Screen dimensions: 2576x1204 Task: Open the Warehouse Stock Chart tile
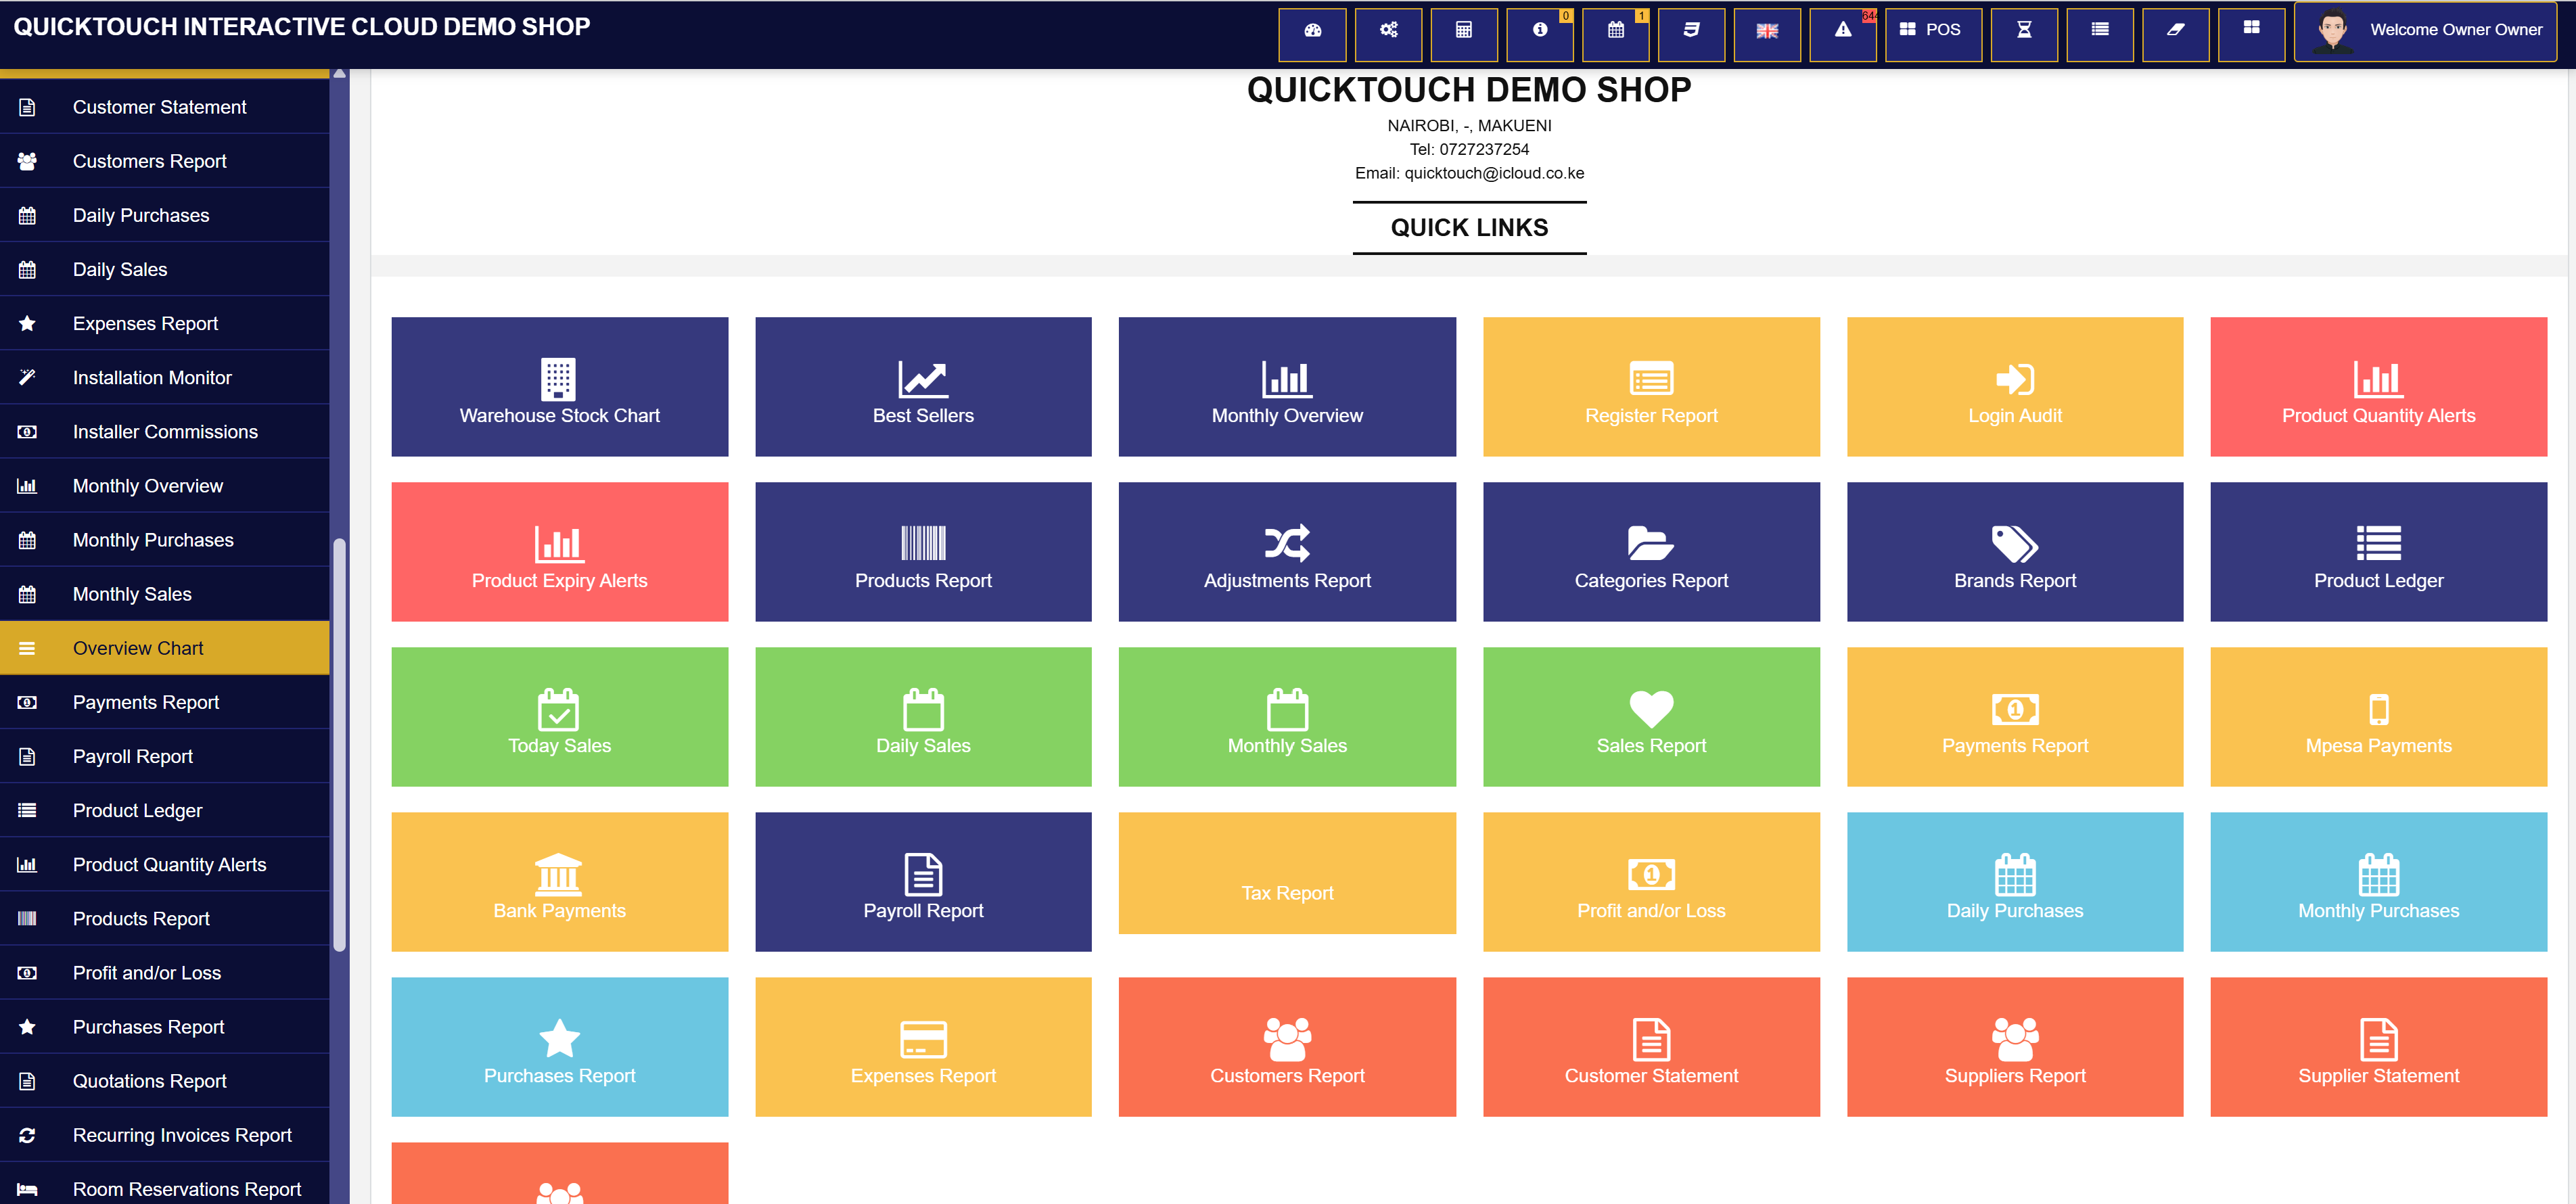[559, 387]
